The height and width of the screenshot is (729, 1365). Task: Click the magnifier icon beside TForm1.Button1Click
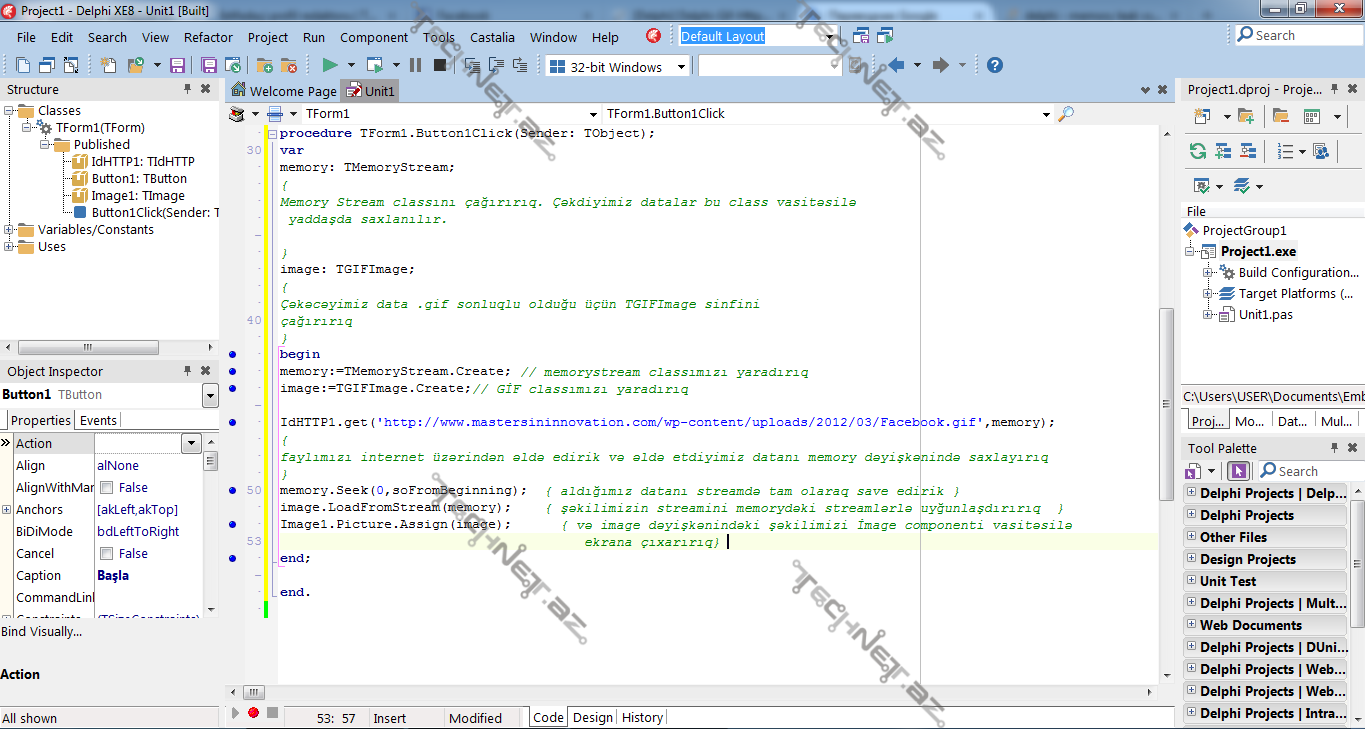pos(1066,114)
